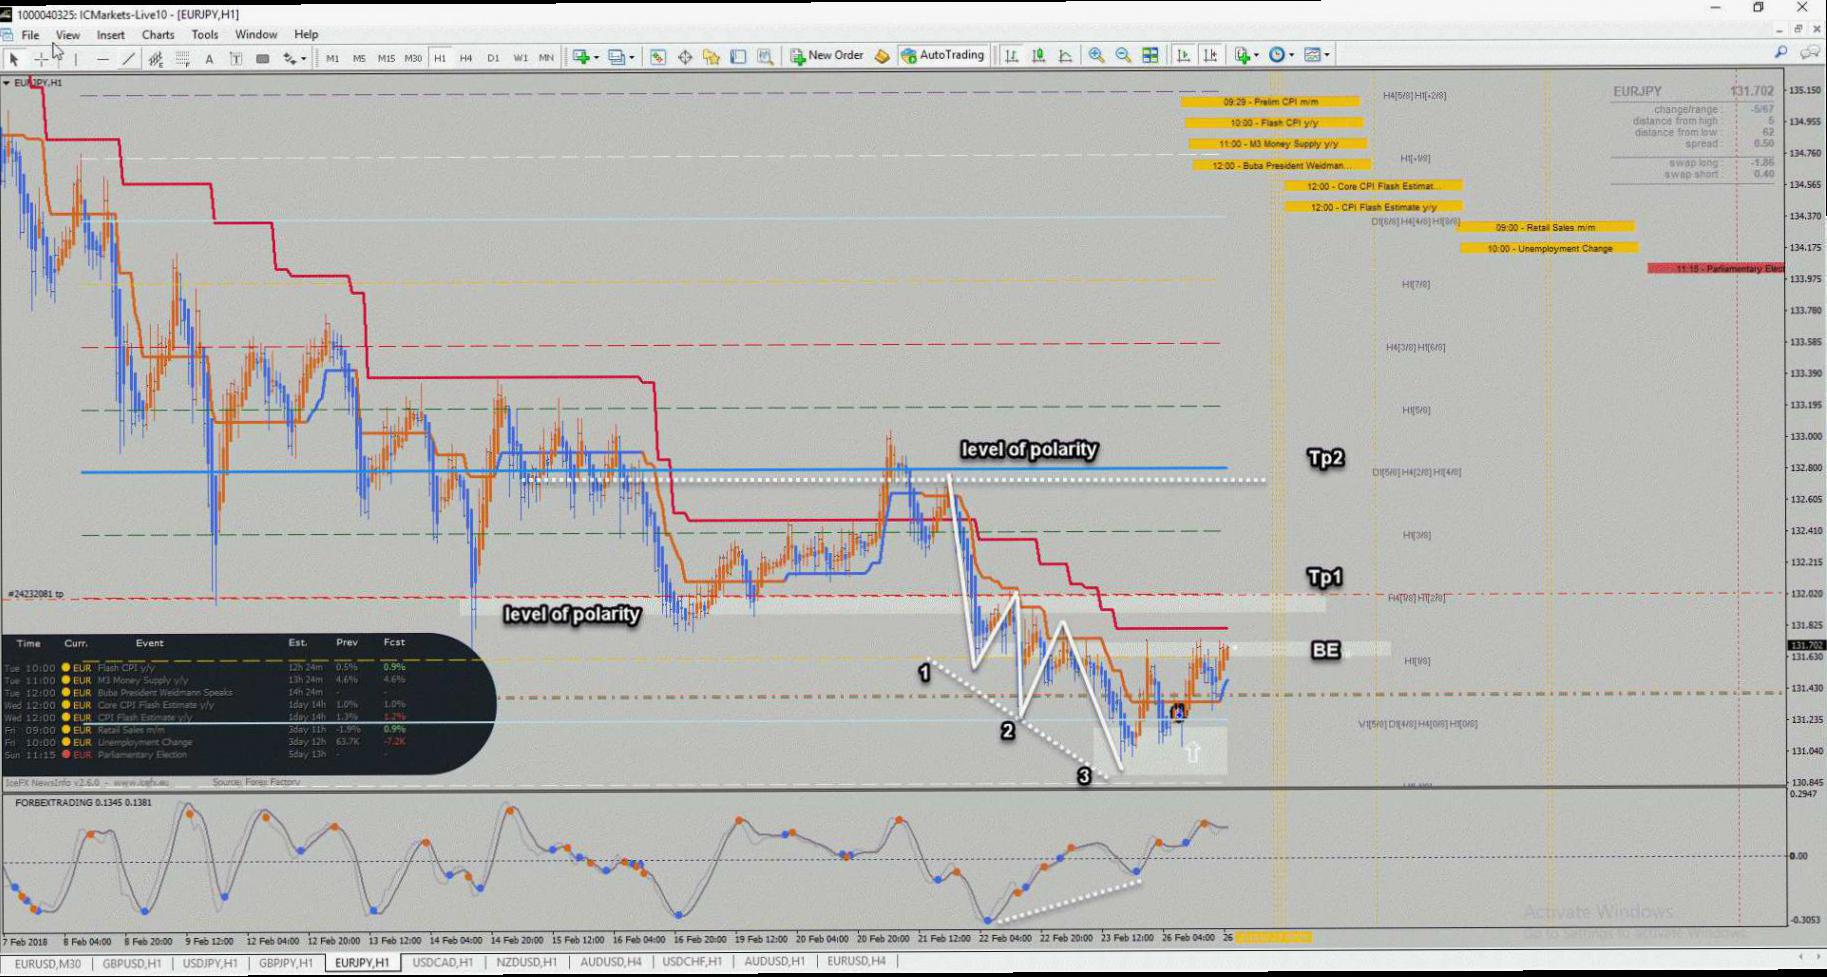This screenshot has height=977, width=1827.
Task: Select the trendline drawing tool
Action: pyautogui.click(x=128, y=59)
